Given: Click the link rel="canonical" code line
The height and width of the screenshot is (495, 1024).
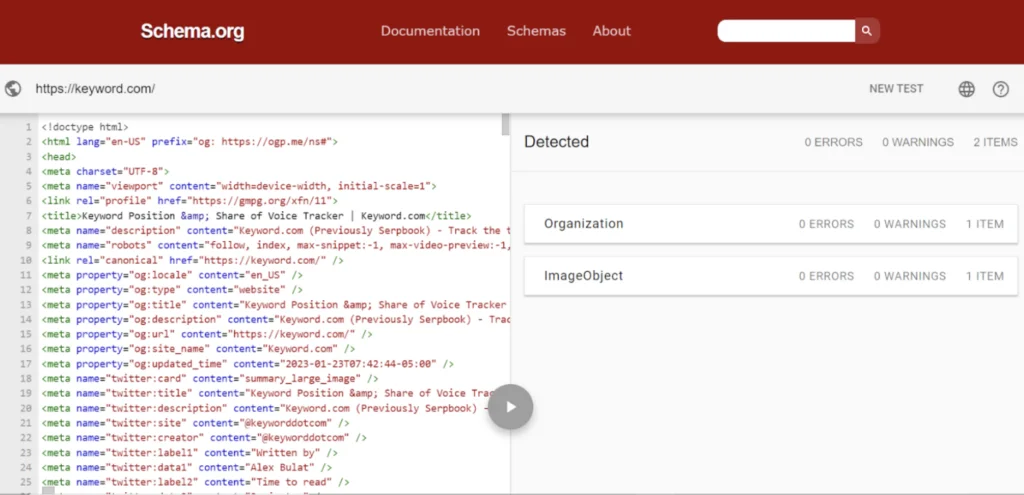Looking at the screenshot, I should coord(192,260).
